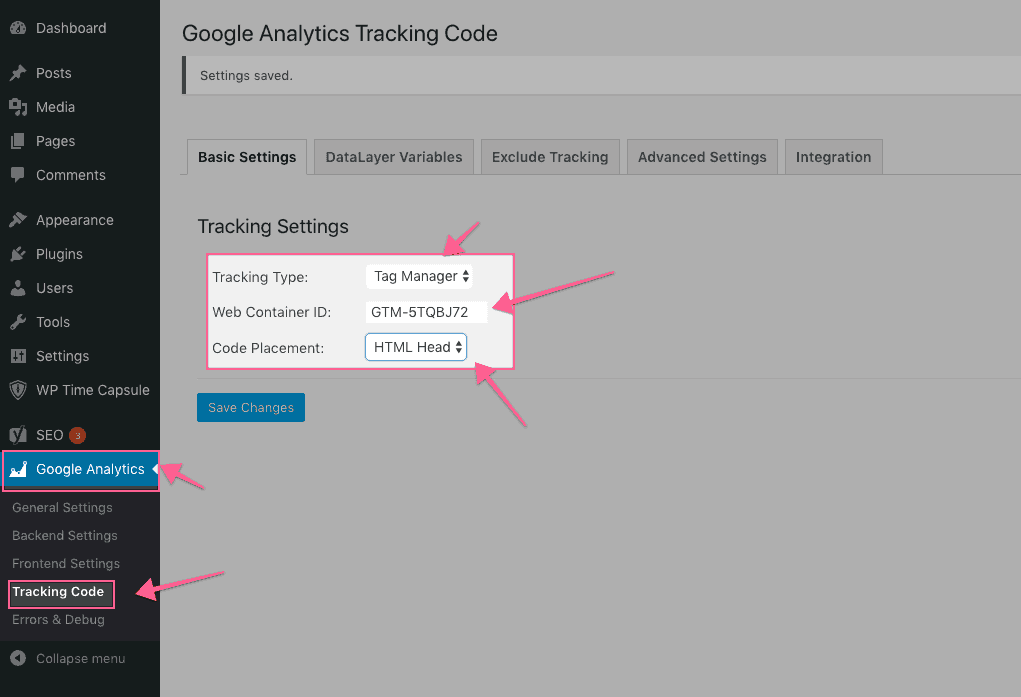The image size is (1021, 697).
Task: Click the 'Tracking Type:' label
Action: (x=260, y=277)
